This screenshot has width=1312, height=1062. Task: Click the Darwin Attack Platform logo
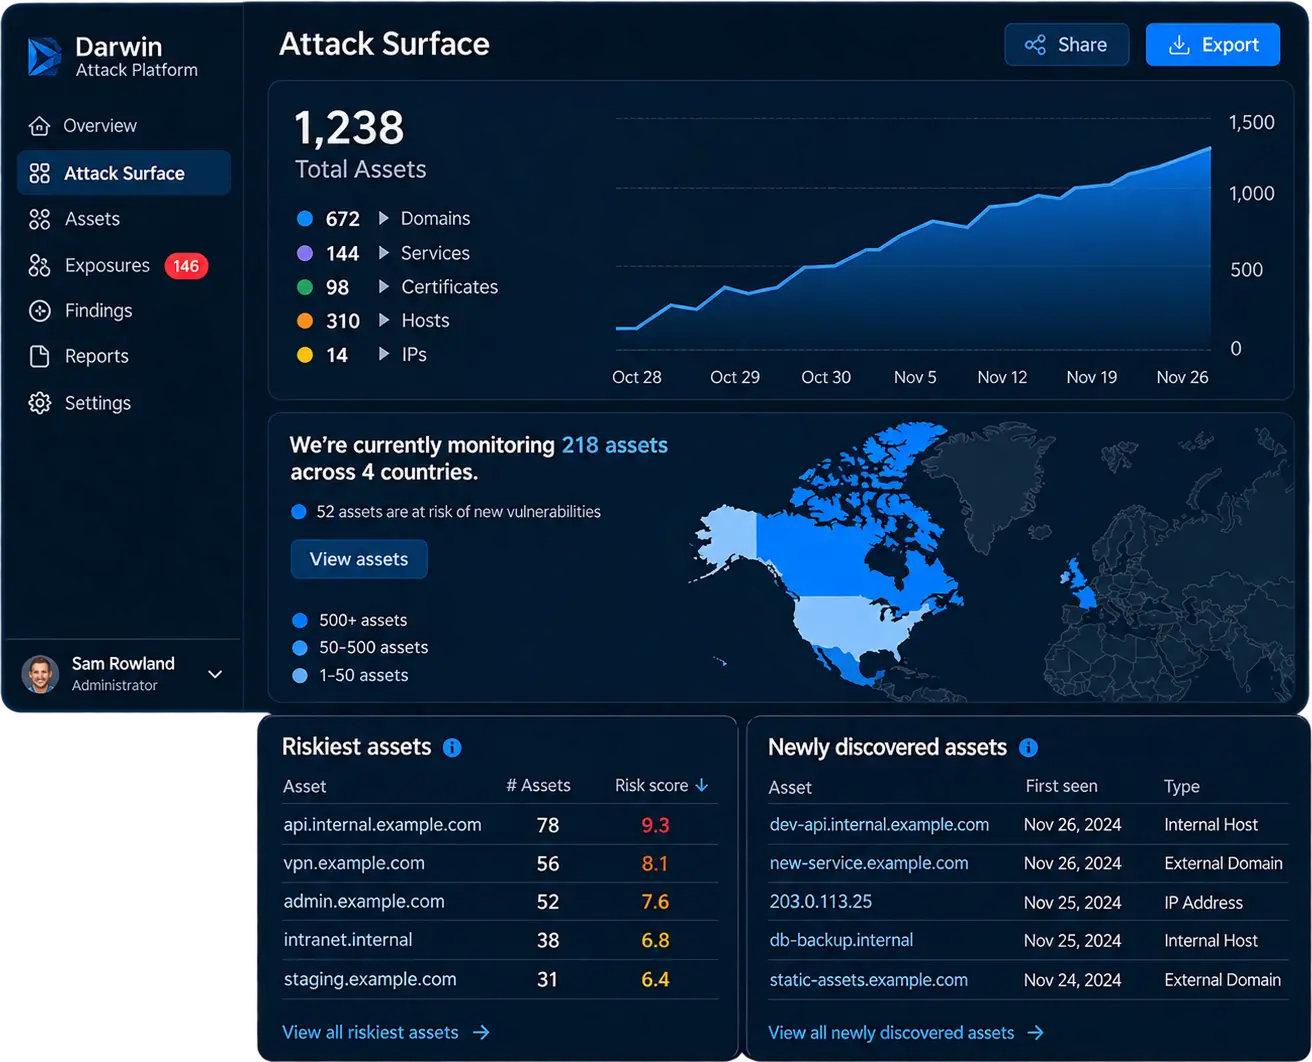[44, 57]
